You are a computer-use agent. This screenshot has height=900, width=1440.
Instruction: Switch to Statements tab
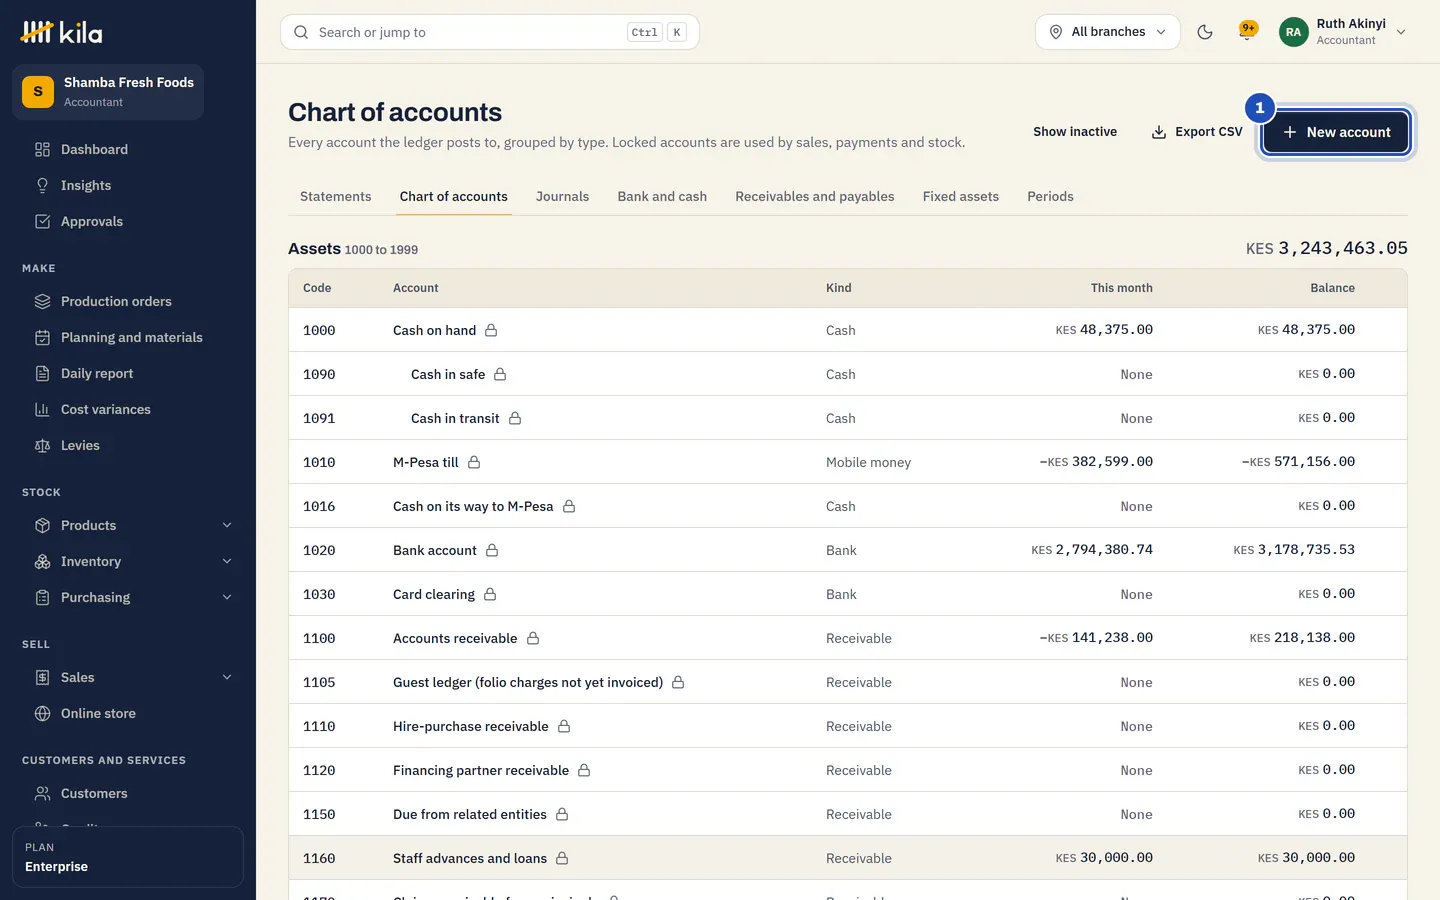[335, 196]
